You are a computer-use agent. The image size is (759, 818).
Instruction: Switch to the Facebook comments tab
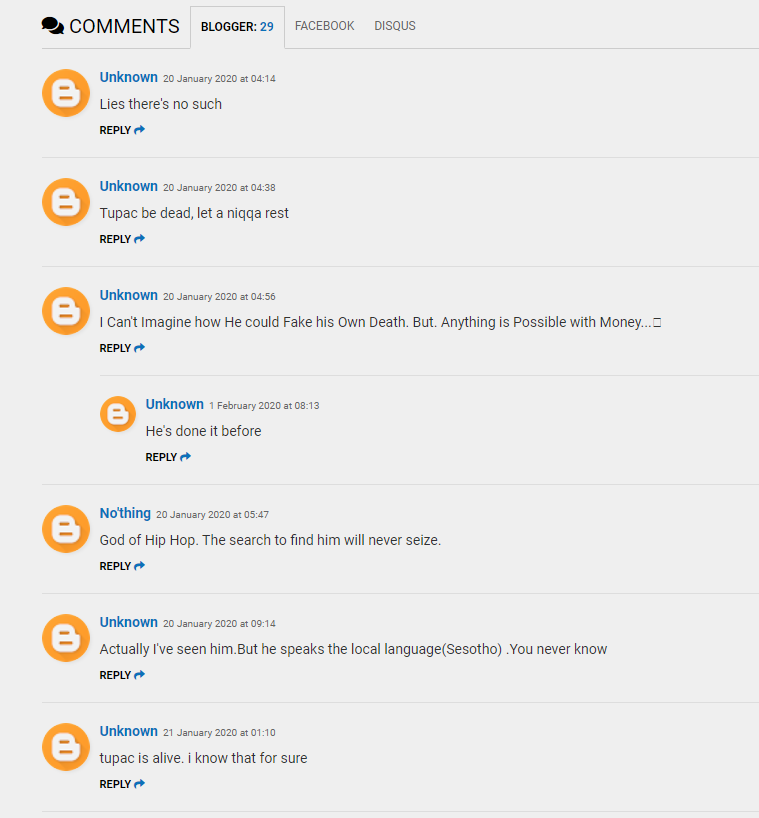coord(324,26)
